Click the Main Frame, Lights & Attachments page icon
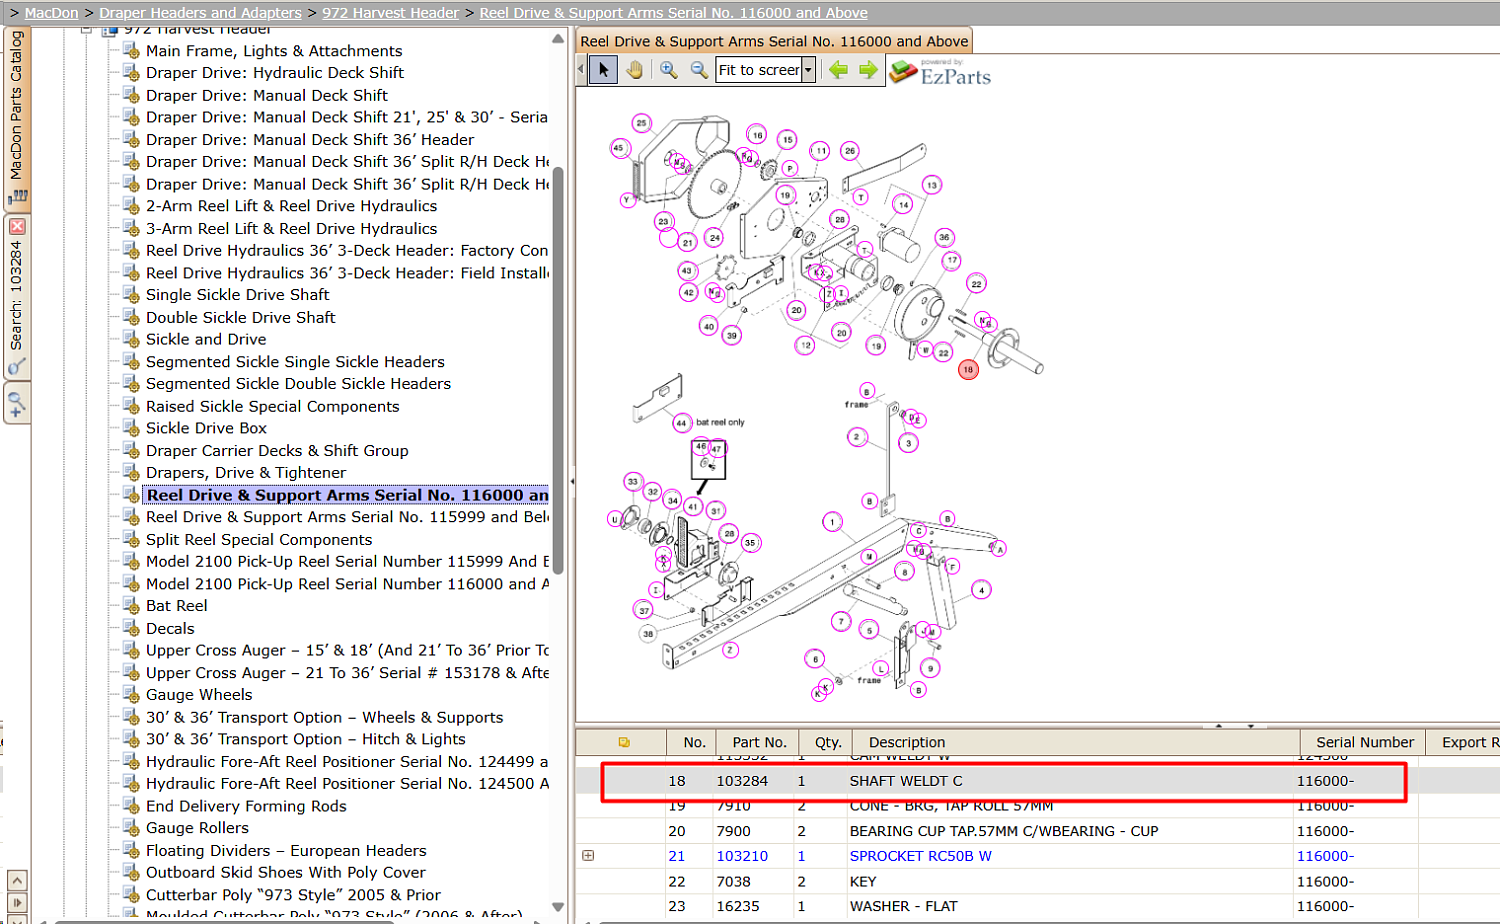This screenshot has width=1500, height=924. coord(130,50)
